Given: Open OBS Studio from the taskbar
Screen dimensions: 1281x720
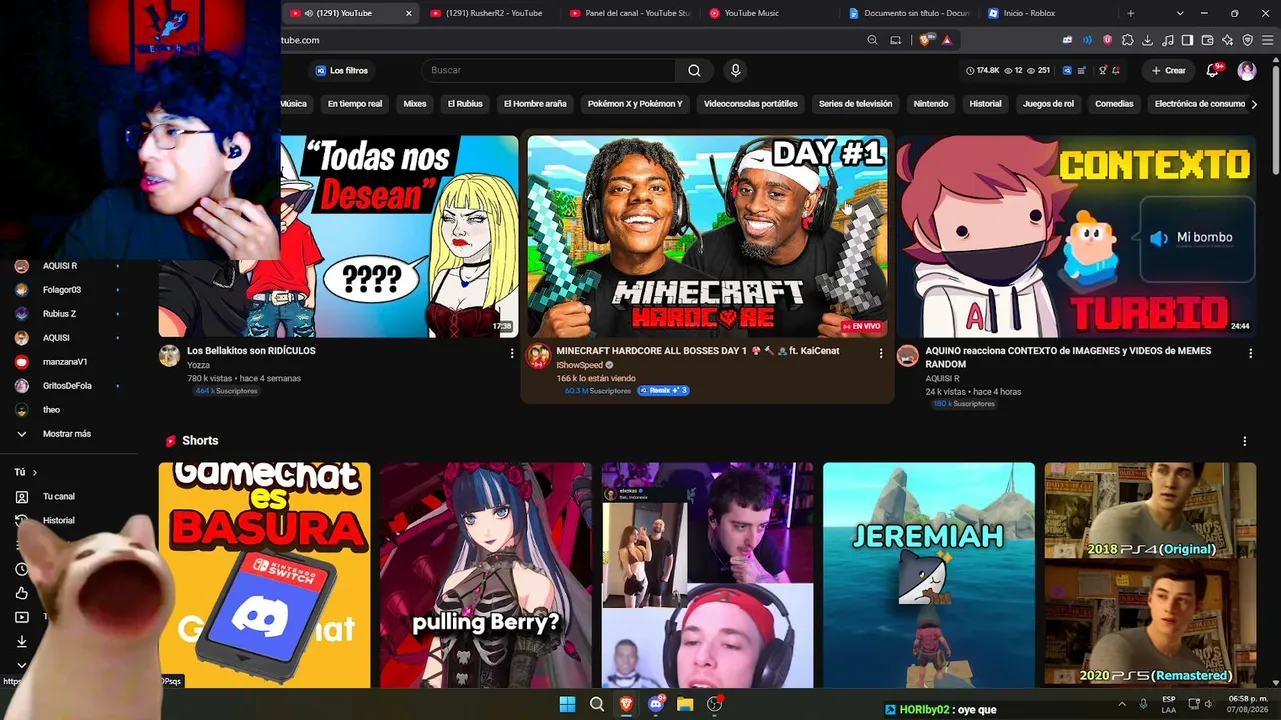Looking at the screenshot, I should pyautogui.click(x=714, y=704).
